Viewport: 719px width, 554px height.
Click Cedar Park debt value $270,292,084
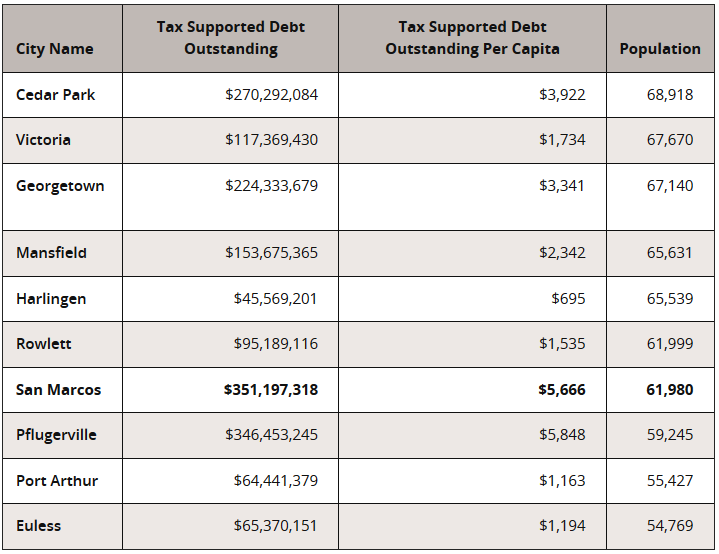pyautogui.click(x=272, y=95)
